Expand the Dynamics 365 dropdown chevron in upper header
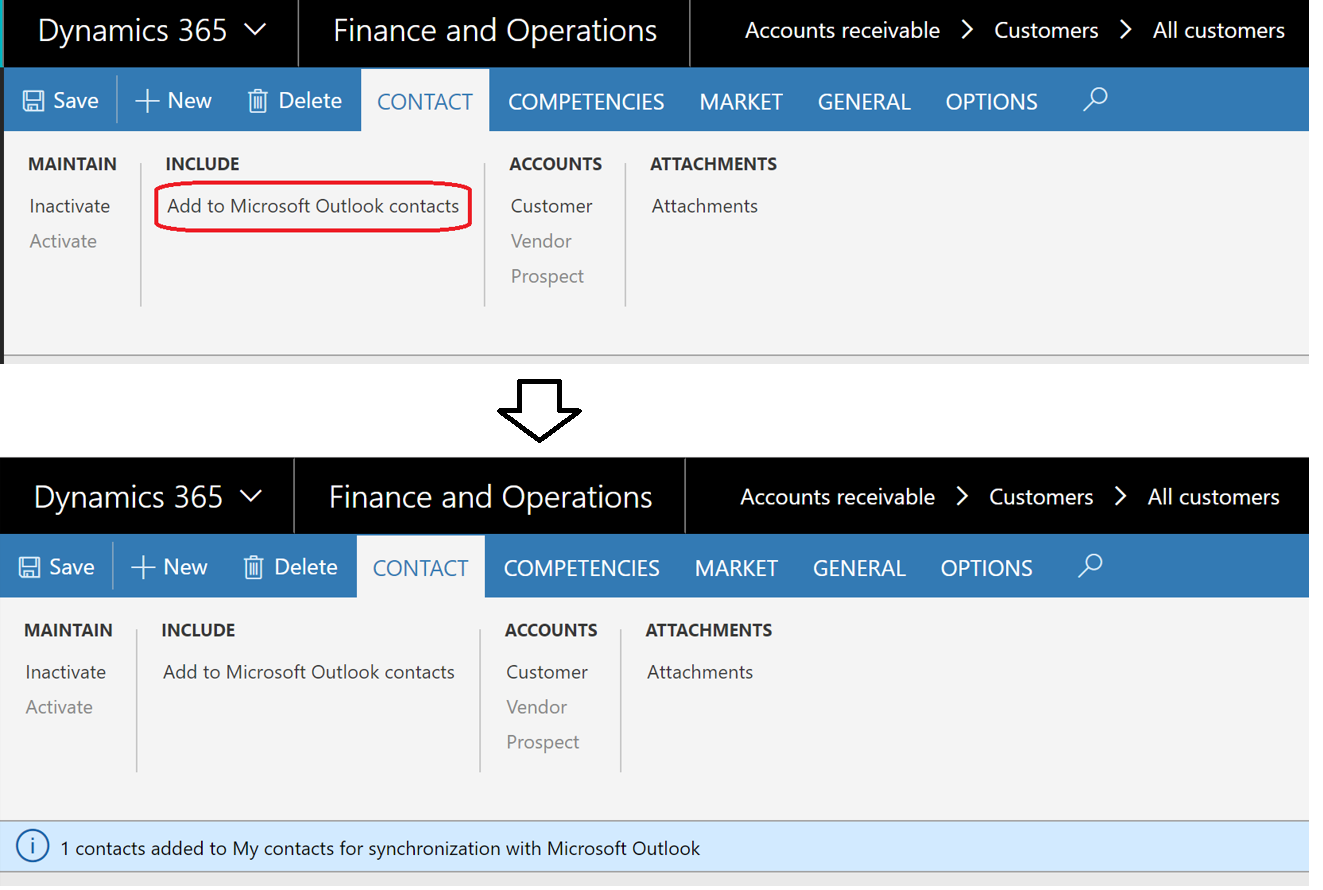This screenshot has height=890, width=1323. coord(256,30)
